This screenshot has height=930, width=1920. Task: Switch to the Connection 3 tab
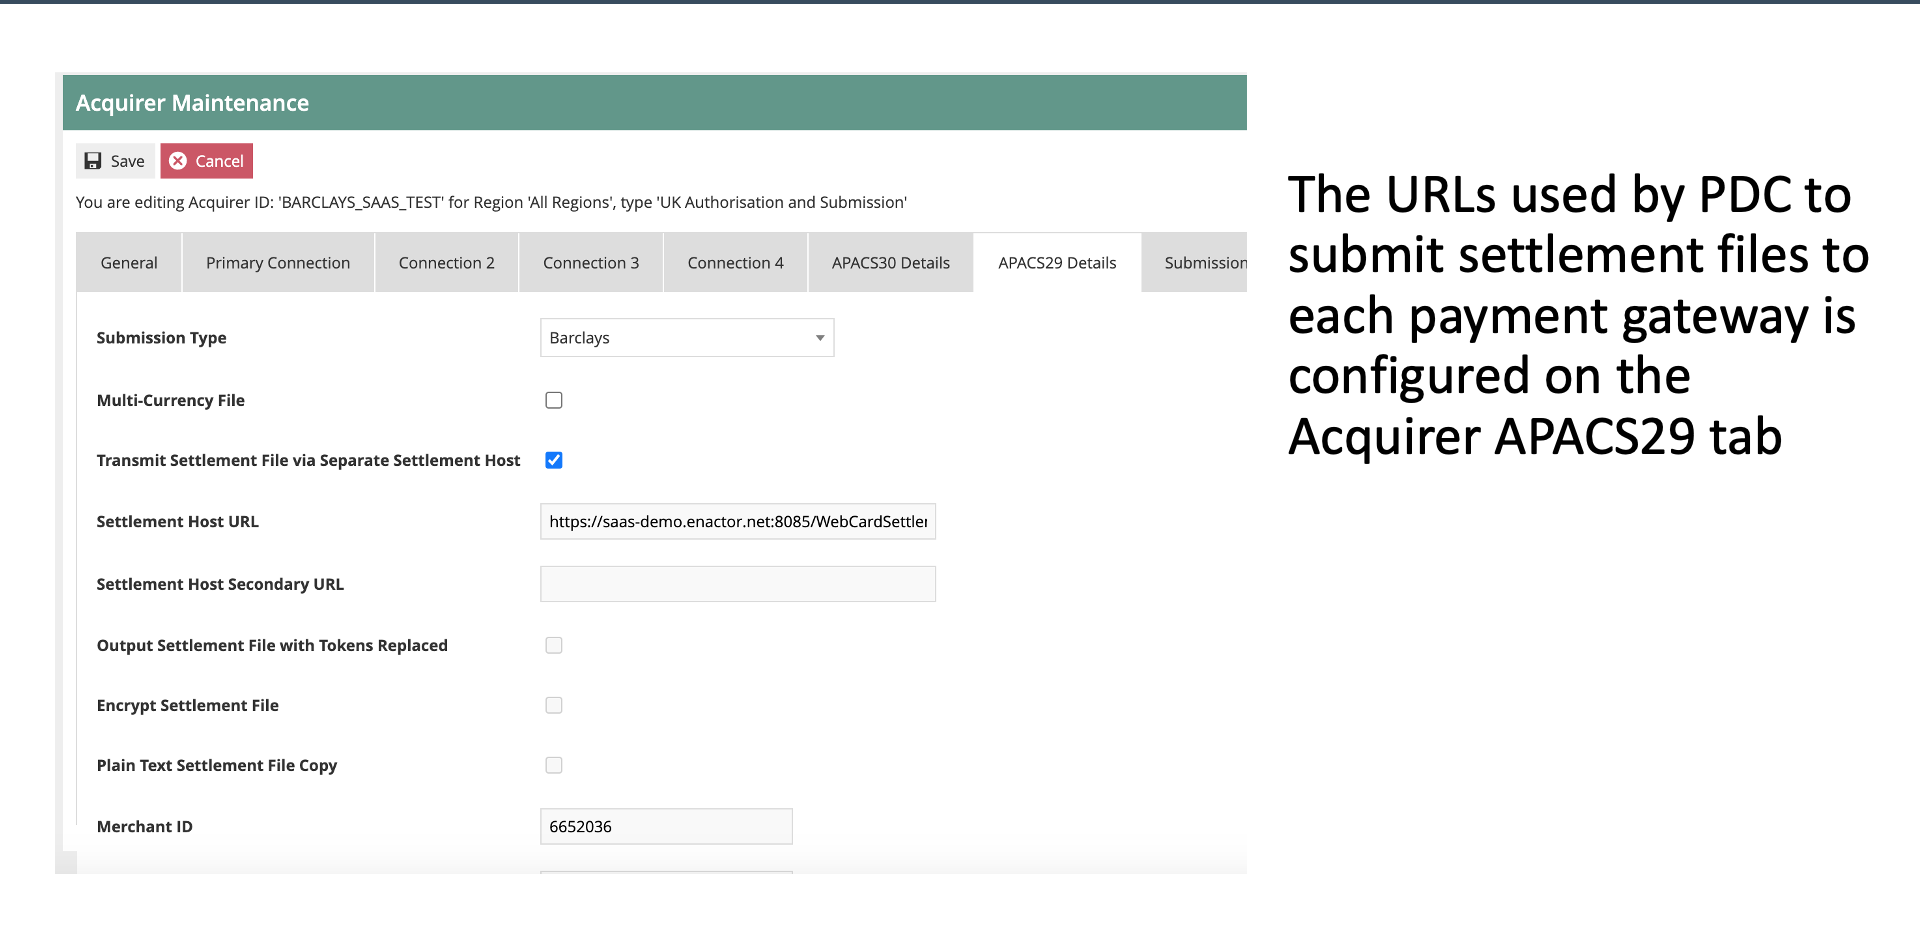pos(590,262)
